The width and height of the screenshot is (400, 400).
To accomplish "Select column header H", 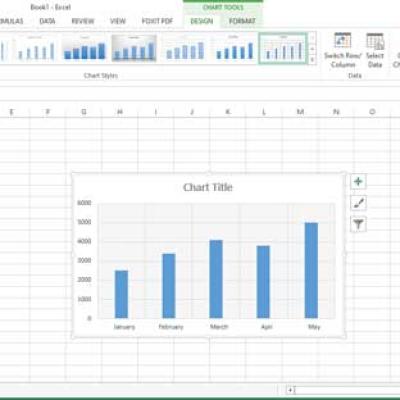I will 120,112.
